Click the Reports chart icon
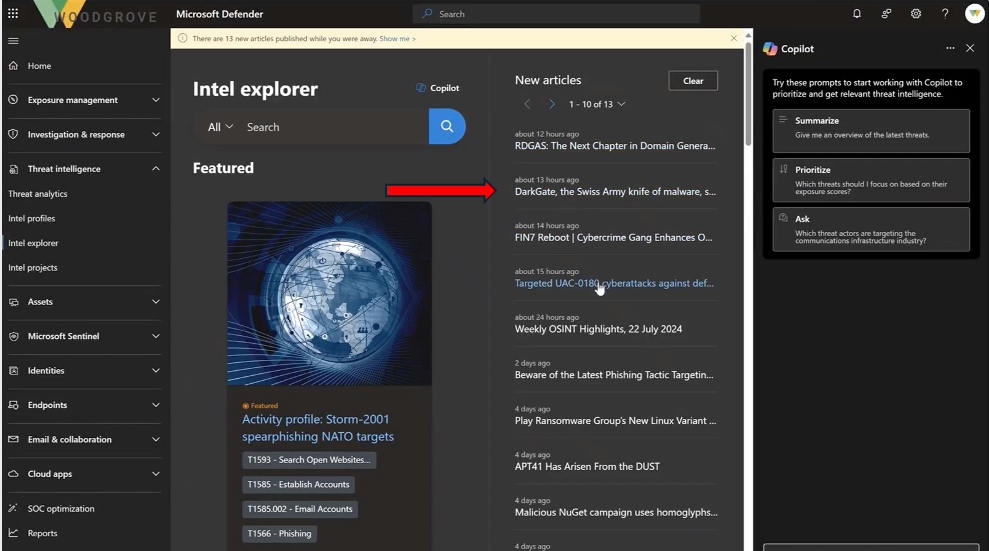The height and width of the screenshot is (551, 989). [x=13, y=533]
